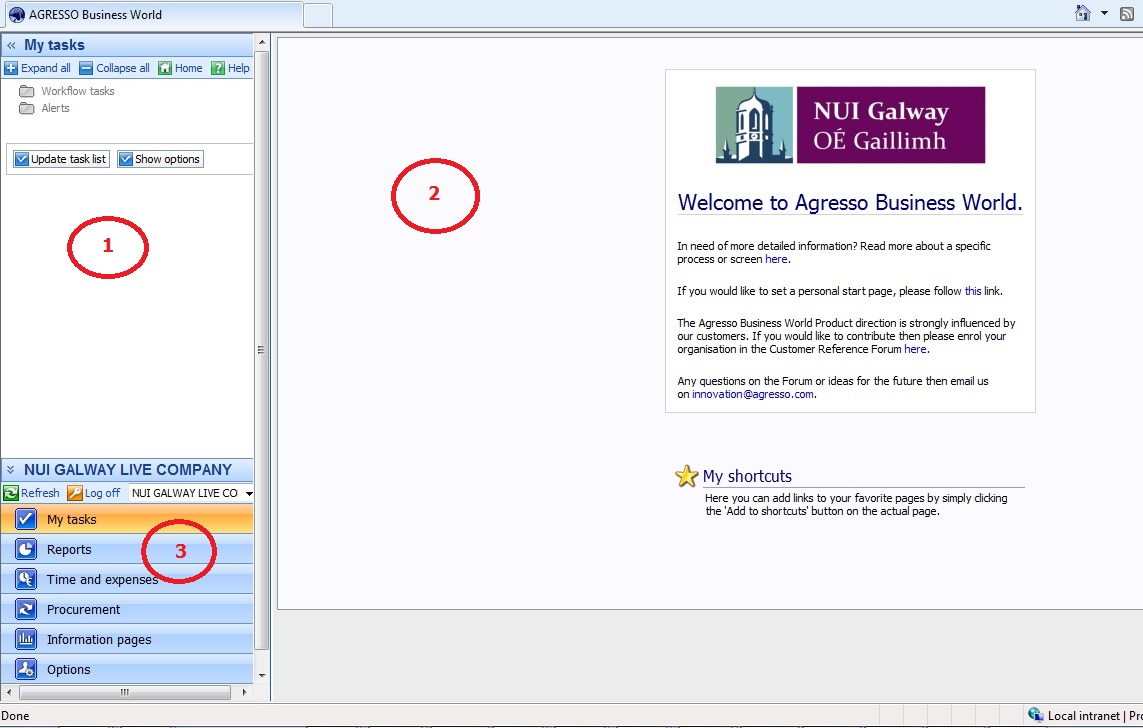1143x728 pixels.
Task: Click the sidebar vertical scrollbar up arrow
Action: pos(262,43)
